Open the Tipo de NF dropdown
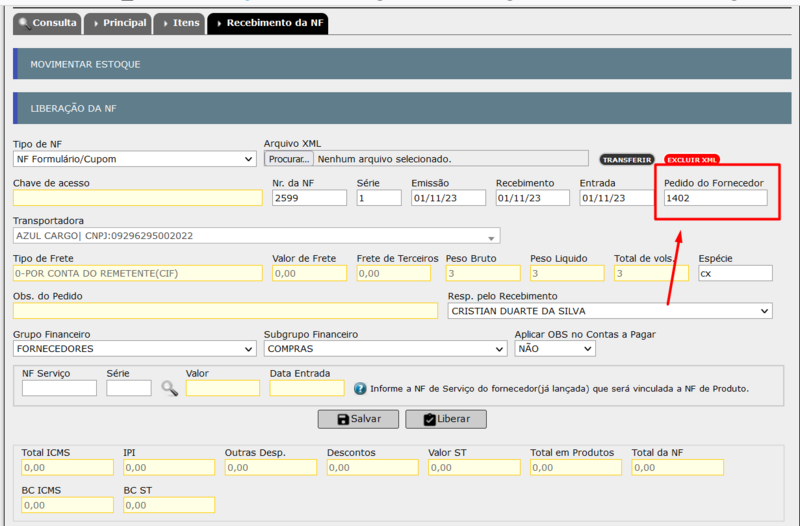This screenshot has height=526, width=800. 135,159
